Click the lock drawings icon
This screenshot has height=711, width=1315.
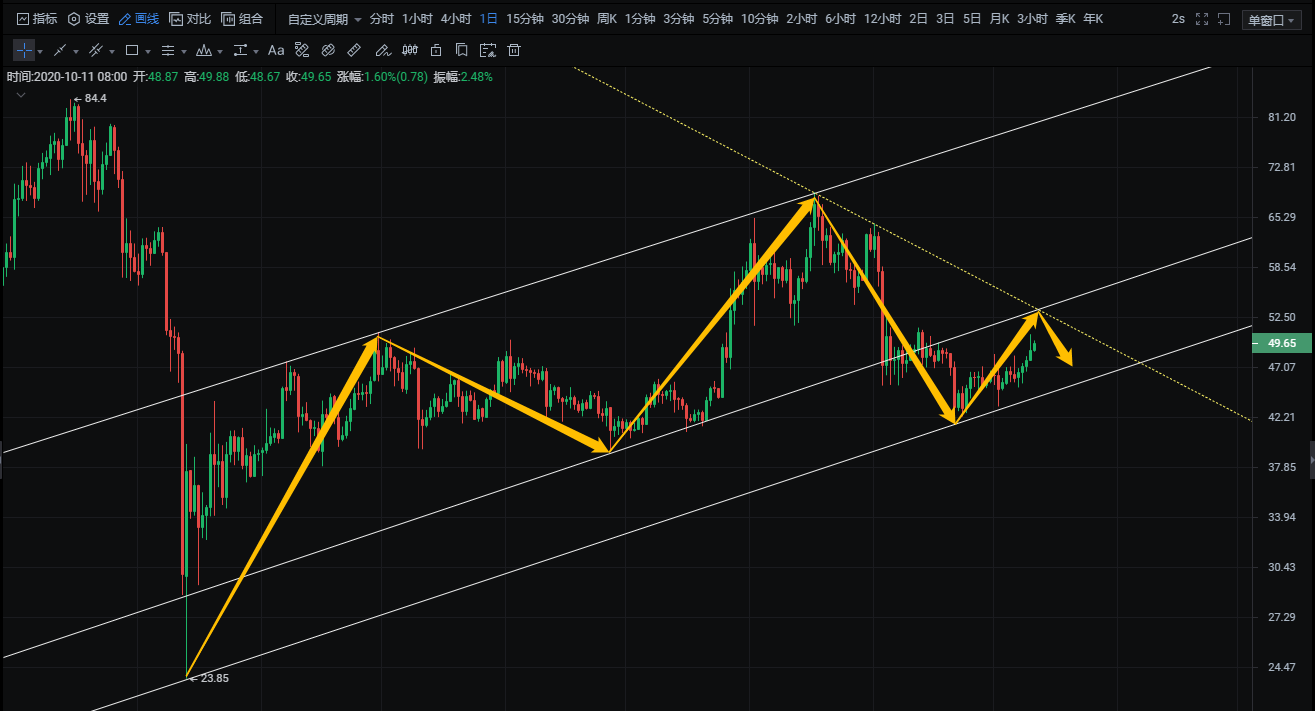point(435,50)
